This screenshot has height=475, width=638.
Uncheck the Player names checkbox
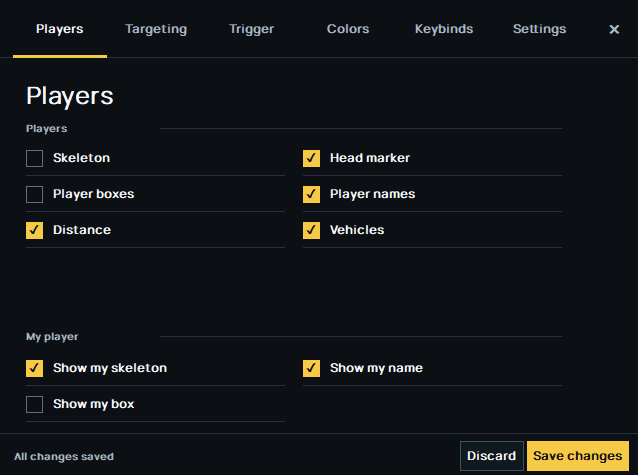pos(311,194)
